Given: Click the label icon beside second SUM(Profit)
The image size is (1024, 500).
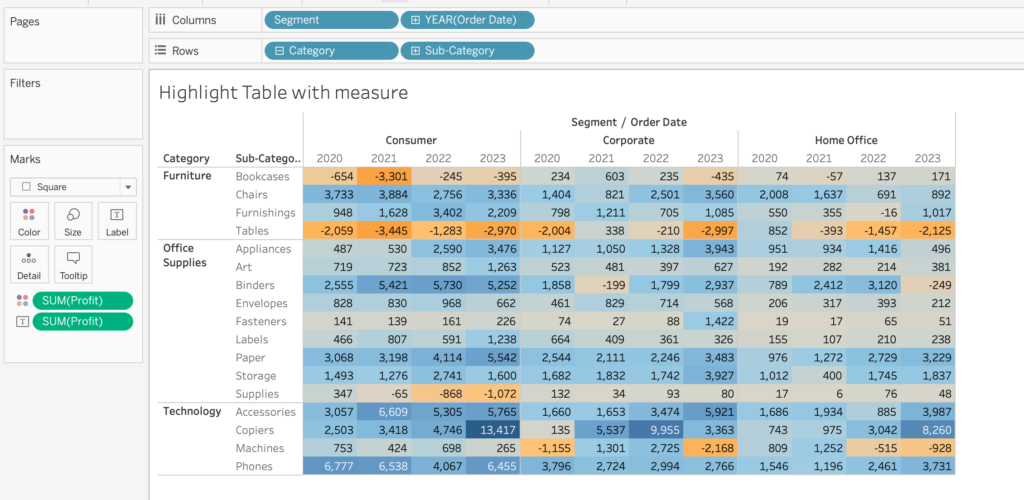Looking at the screenshot, I should click(x=22, y=321).
